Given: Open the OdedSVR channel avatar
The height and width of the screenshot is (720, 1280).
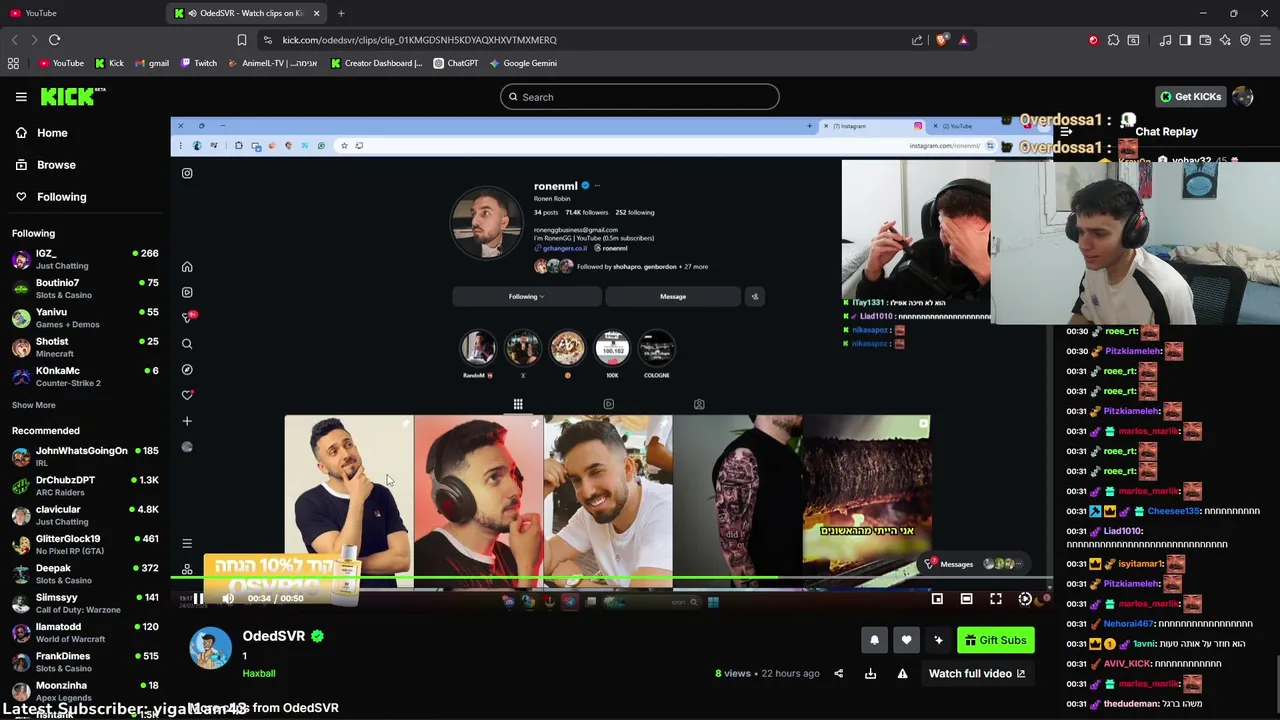Looking at the screenshot, I should 210,648.
